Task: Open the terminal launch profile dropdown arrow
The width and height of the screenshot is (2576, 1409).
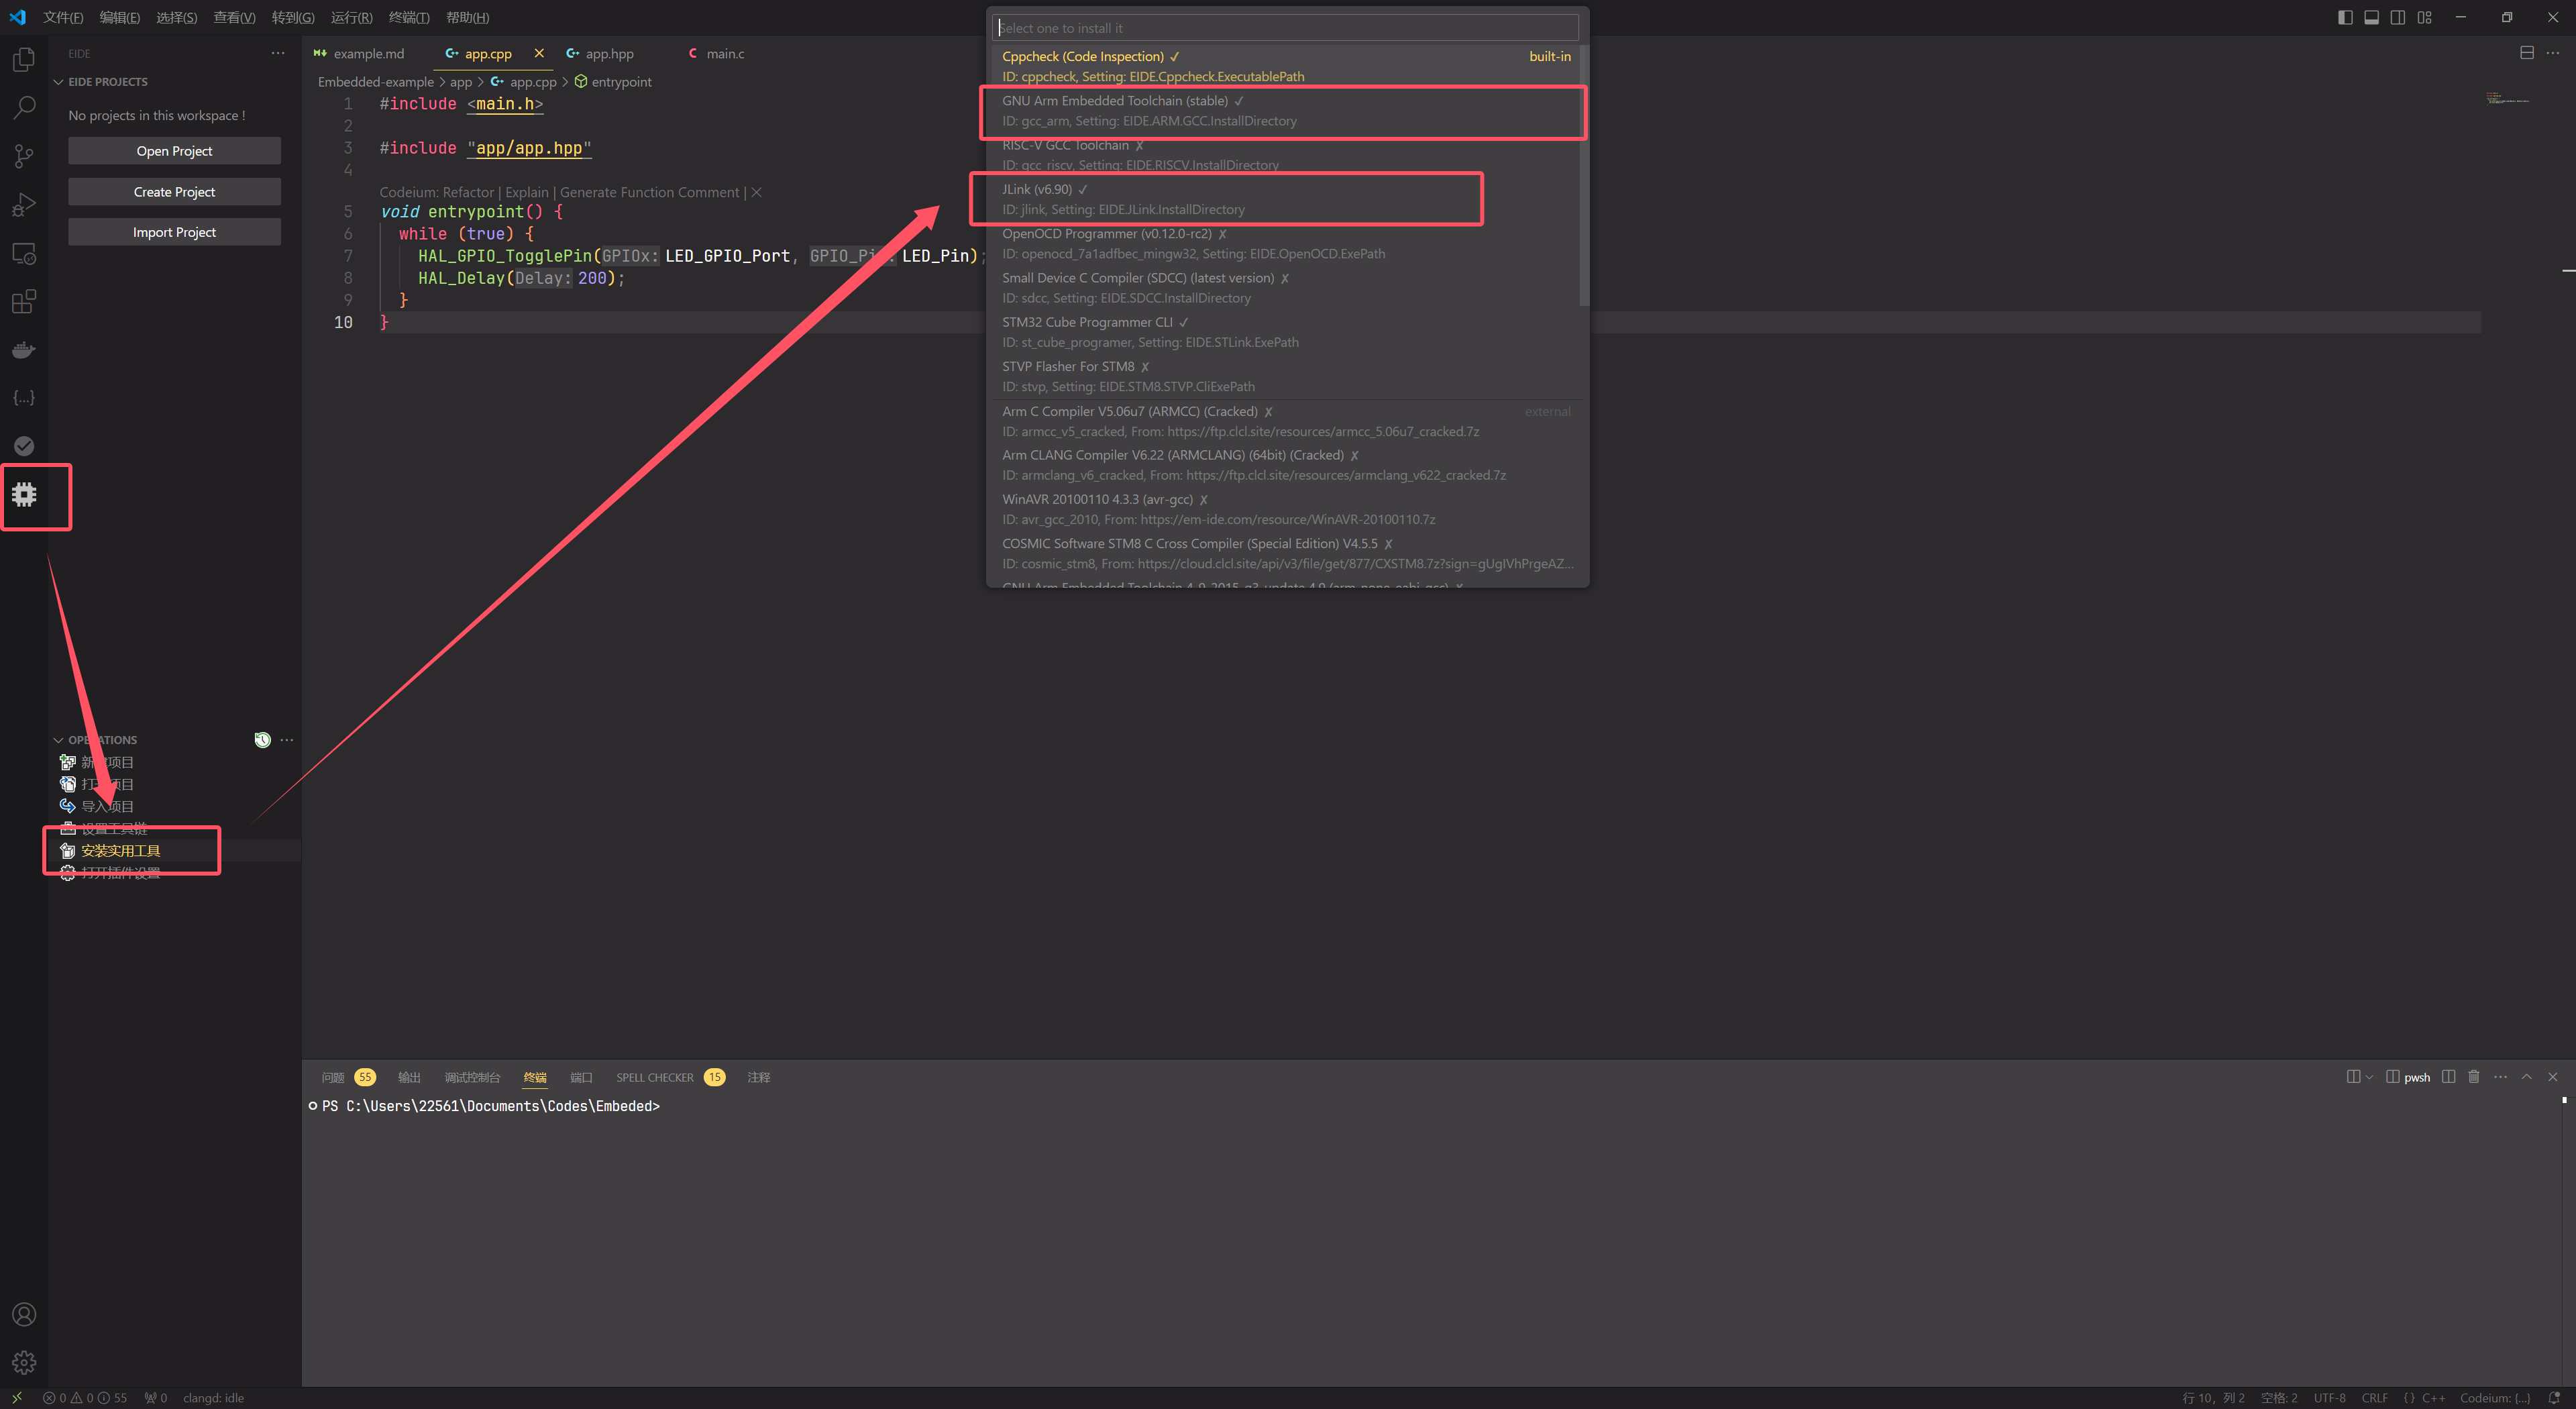Action: (2368, 1077)
